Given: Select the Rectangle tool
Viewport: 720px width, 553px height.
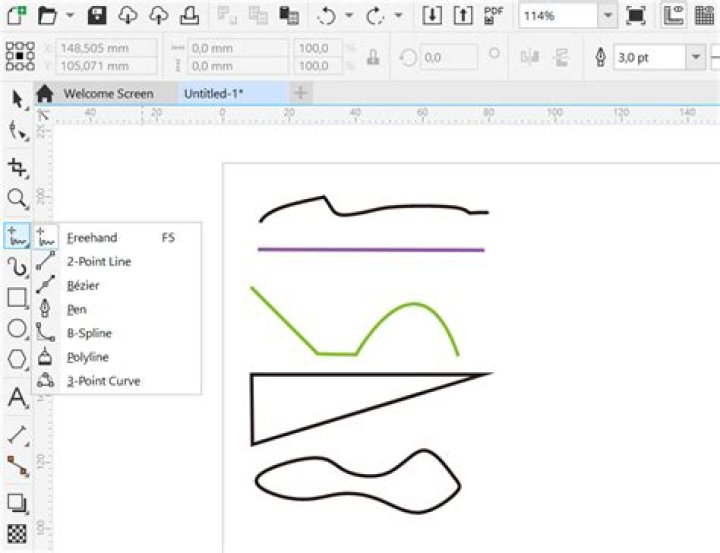Looking at the screenshot, I should 17,298.
